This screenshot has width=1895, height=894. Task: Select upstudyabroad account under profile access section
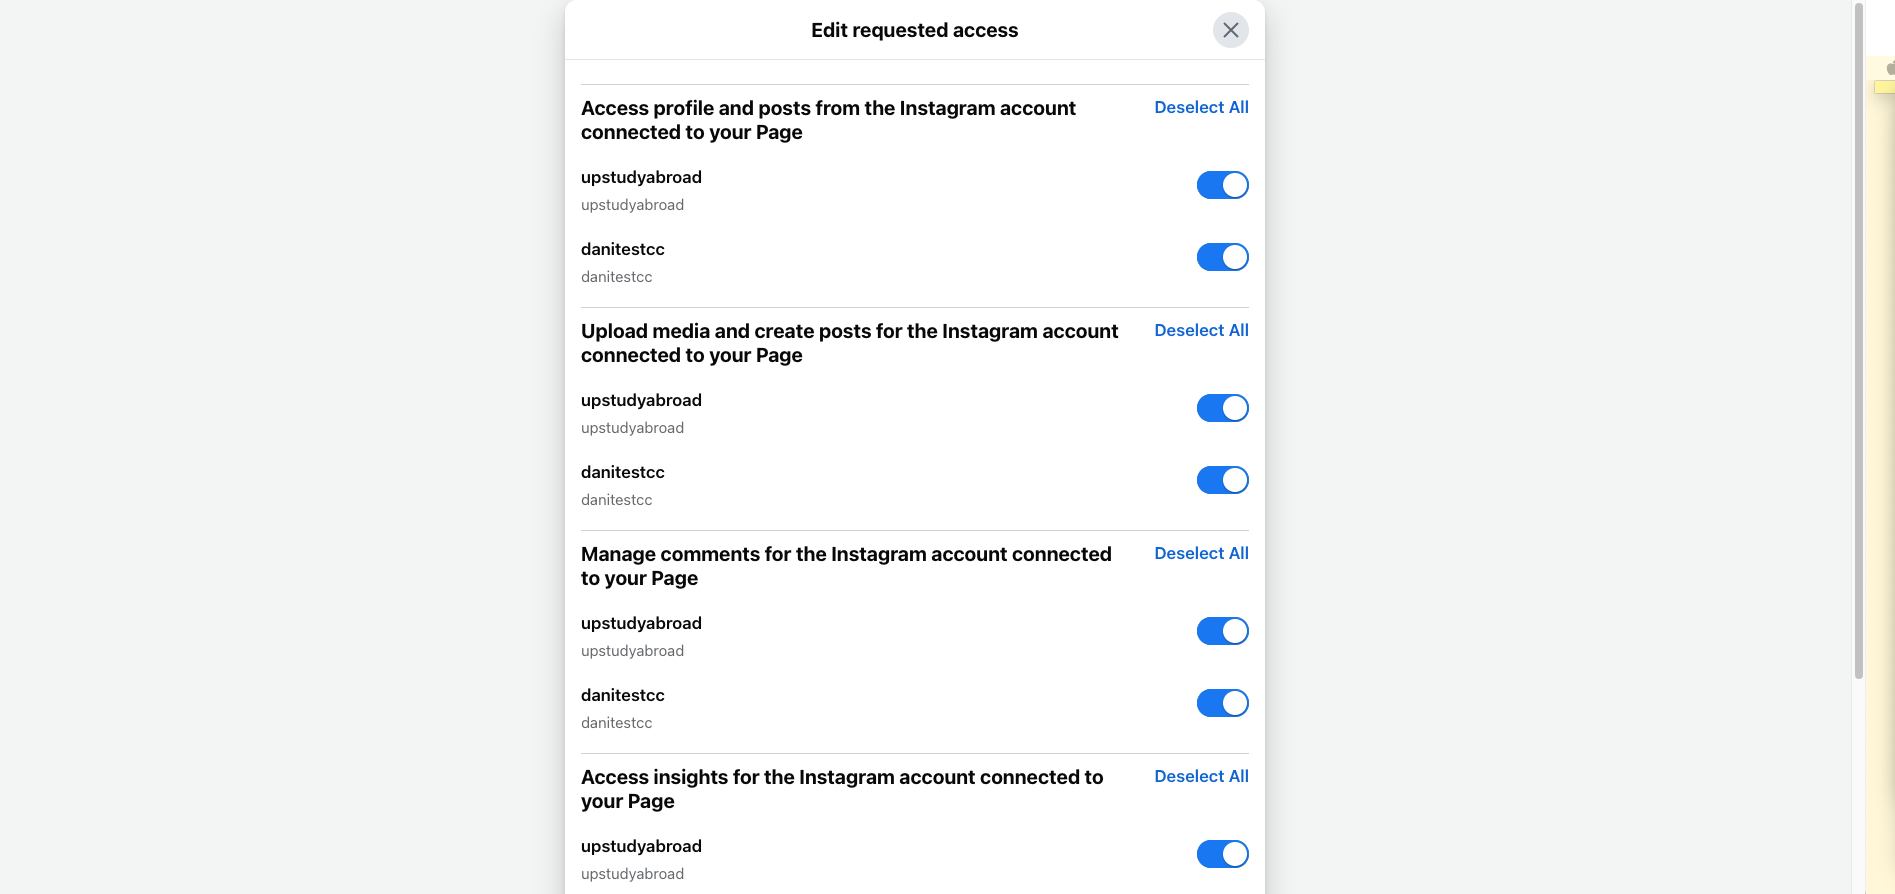pyautogui.click(x=641, y=177)
